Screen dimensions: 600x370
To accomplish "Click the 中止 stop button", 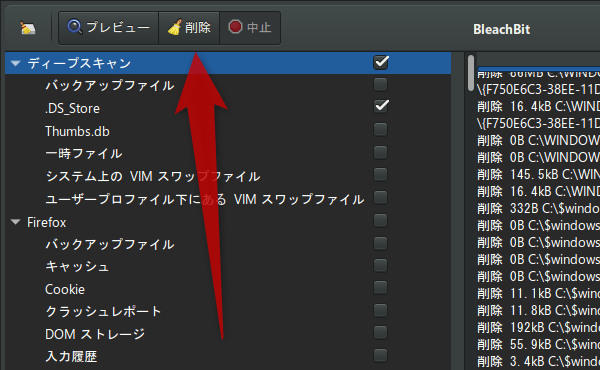I will coord(250,28).
